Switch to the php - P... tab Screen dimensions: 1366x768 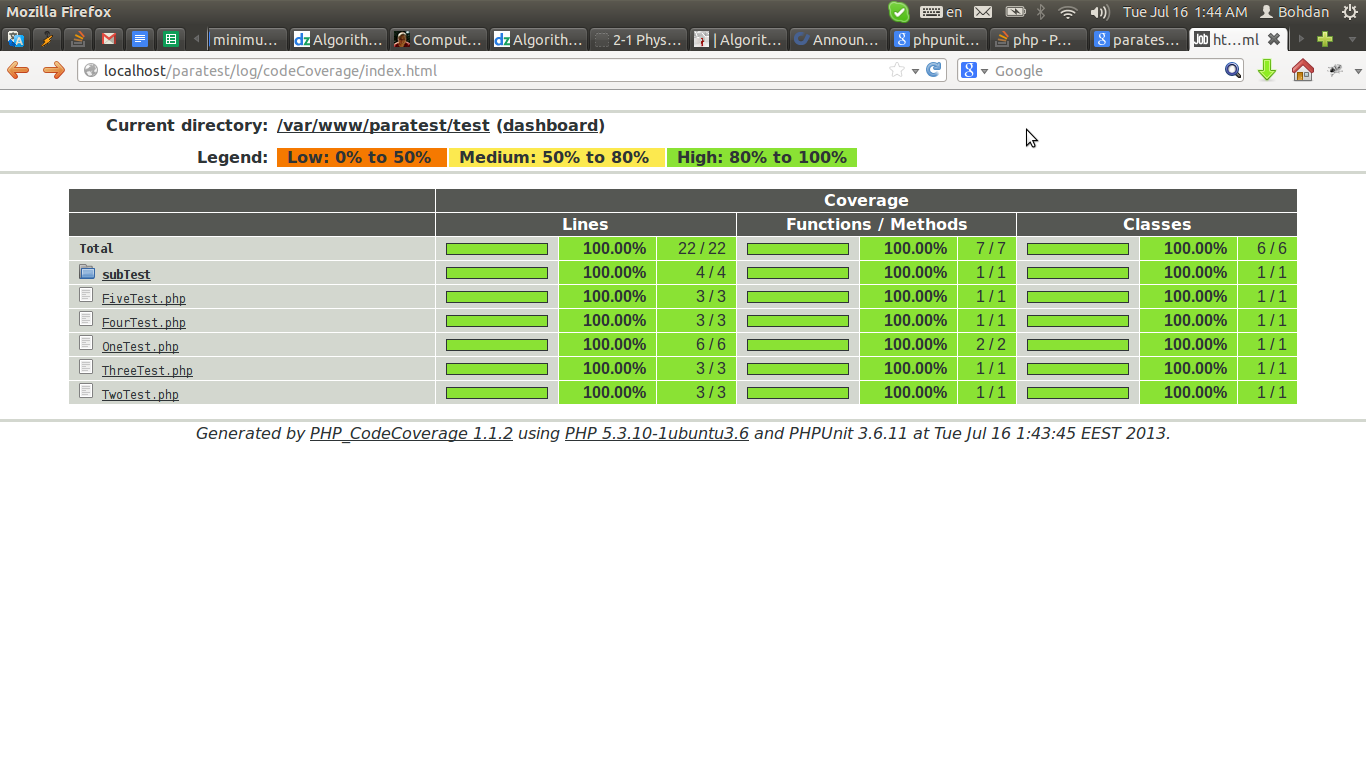pos(1038,39)
